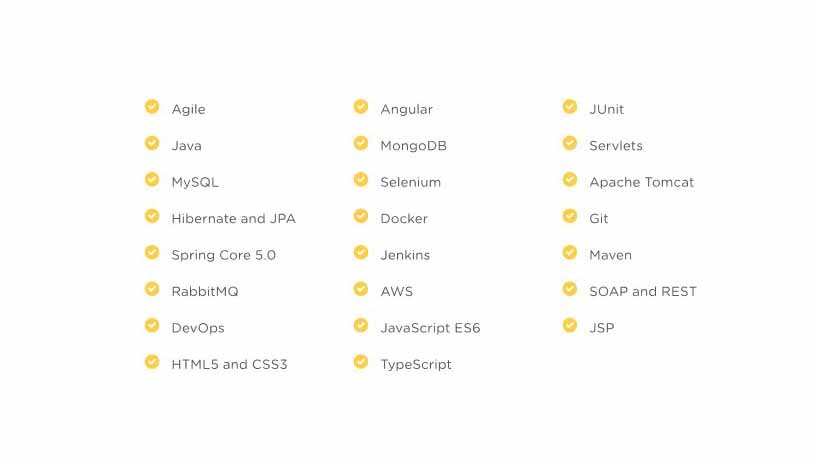Click the checkmark next to Jenkins
Viewport: 816px width, 460px height.
click(x=361, y=253)
